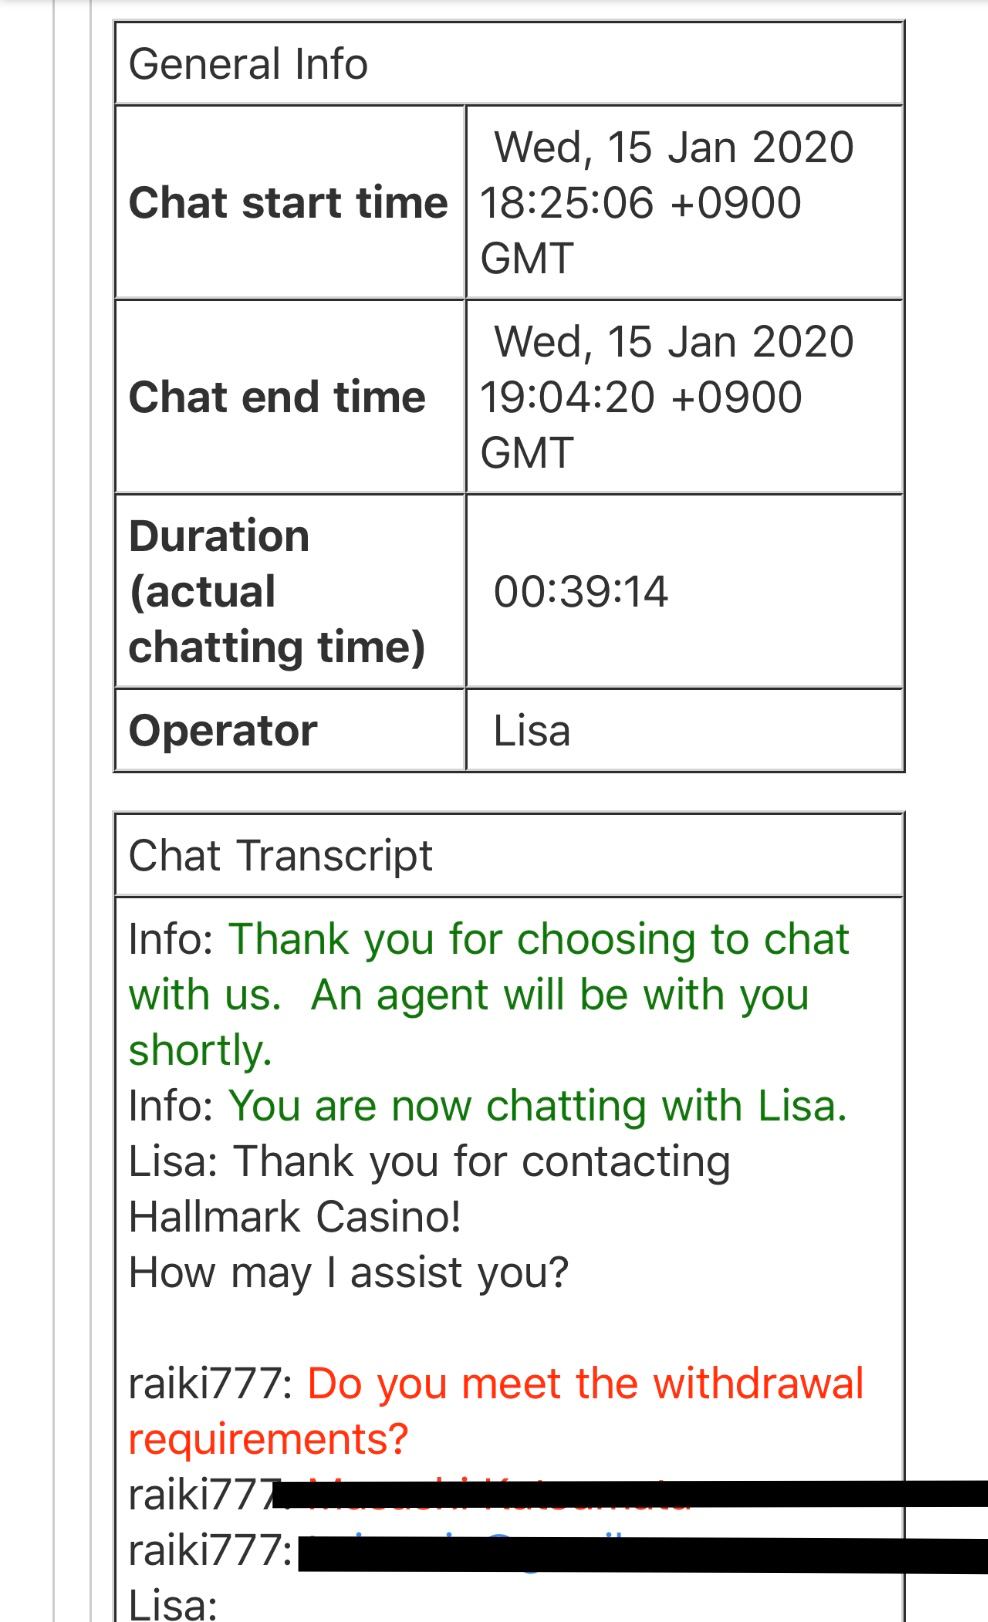This screenshot has height=1622, width=988.
Task: Select the Chat end time label
Action: (x=277, y=397)
